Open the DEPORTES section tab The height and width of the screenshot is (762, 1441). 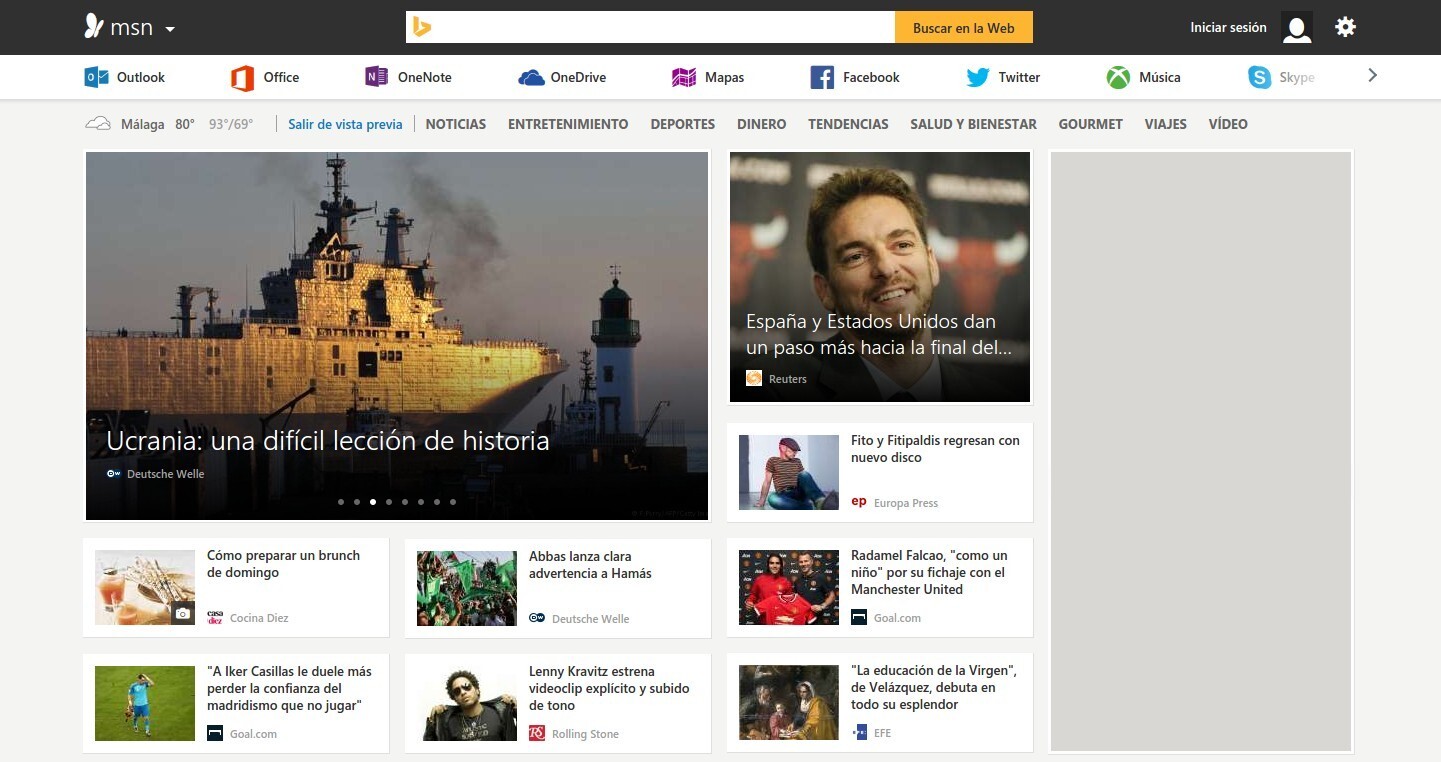pos(682,124)
